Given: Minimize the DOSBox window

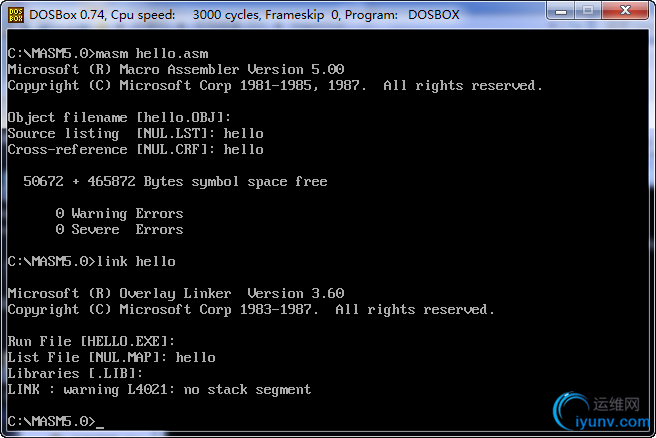Looking at the screenshot, I should point(561,11).
